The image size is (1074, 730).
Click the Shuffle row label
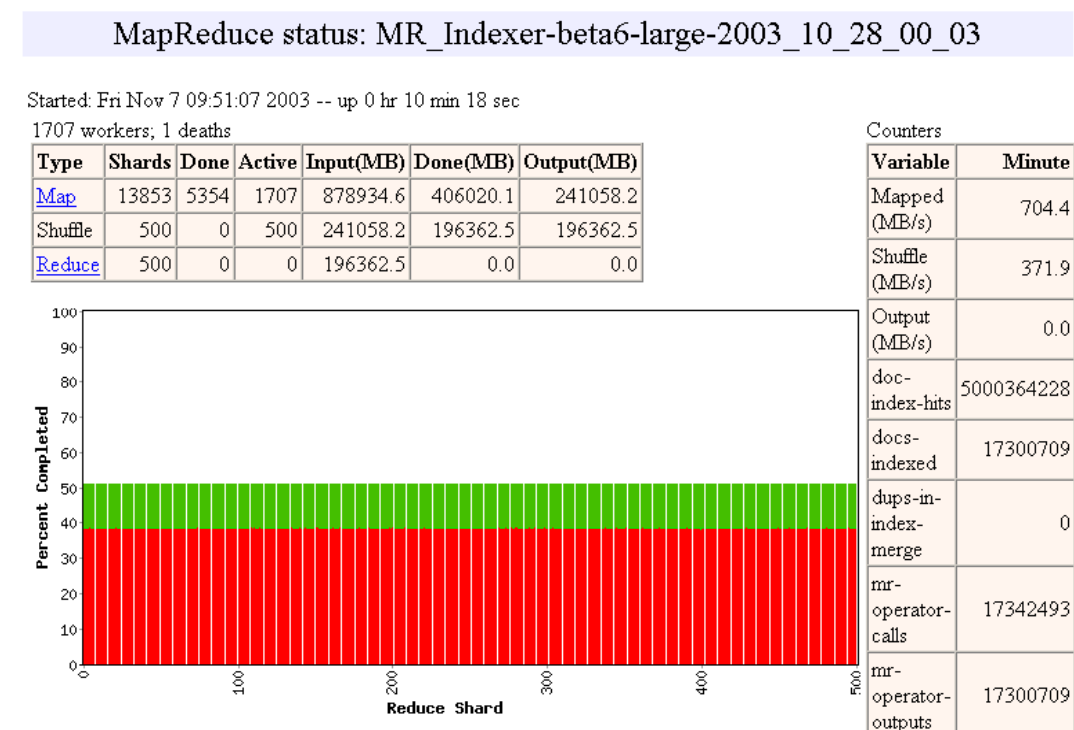tap(64, 230)
